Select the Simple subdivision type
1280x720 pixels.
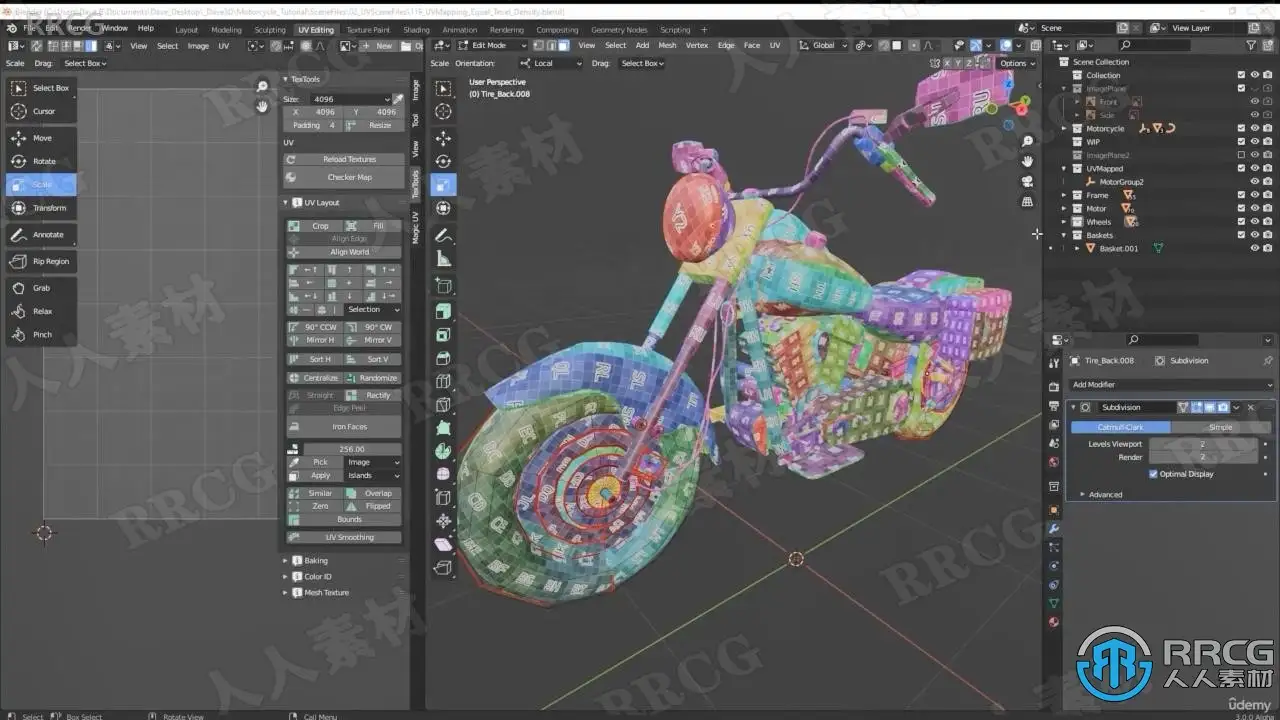[1221, 427]
